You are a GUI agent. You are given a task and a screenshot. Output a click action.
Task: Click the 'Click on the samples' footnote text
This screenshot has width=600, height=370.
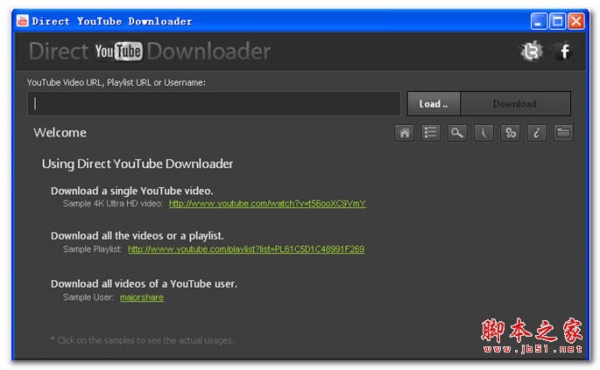click(x=142, y=340)
